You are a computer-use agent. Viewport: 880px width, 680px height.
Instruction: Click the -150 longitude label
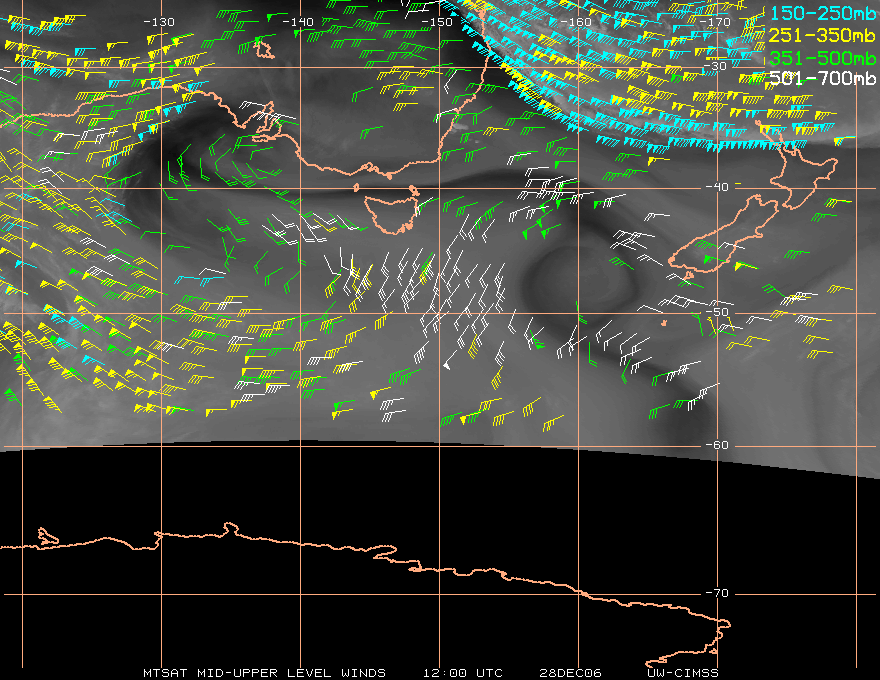[x=436, y=22]
